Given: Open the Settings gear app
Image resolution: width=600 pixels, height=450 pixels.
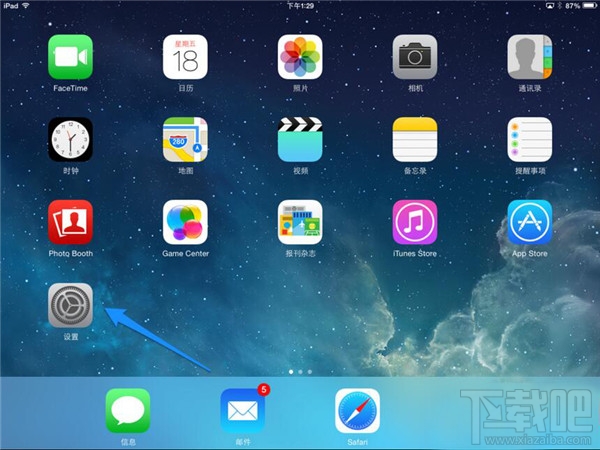Looking at the screenshot, I should click(x=70, y=305).
